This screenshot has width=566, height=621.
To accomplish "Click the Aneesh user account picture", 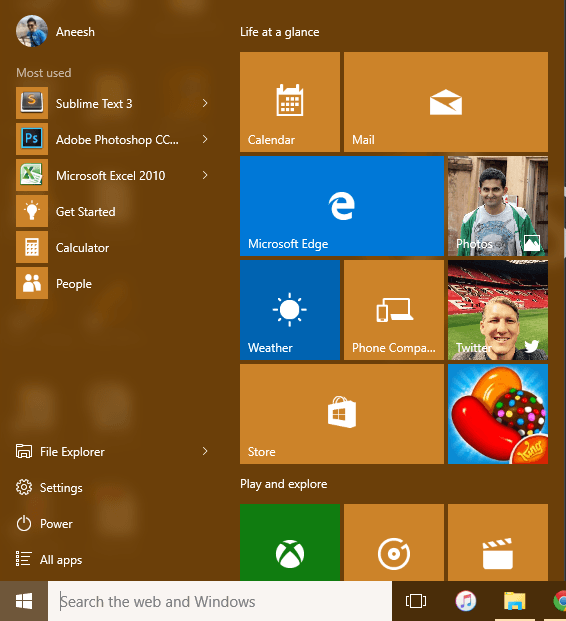I will (x=32, y=31).
